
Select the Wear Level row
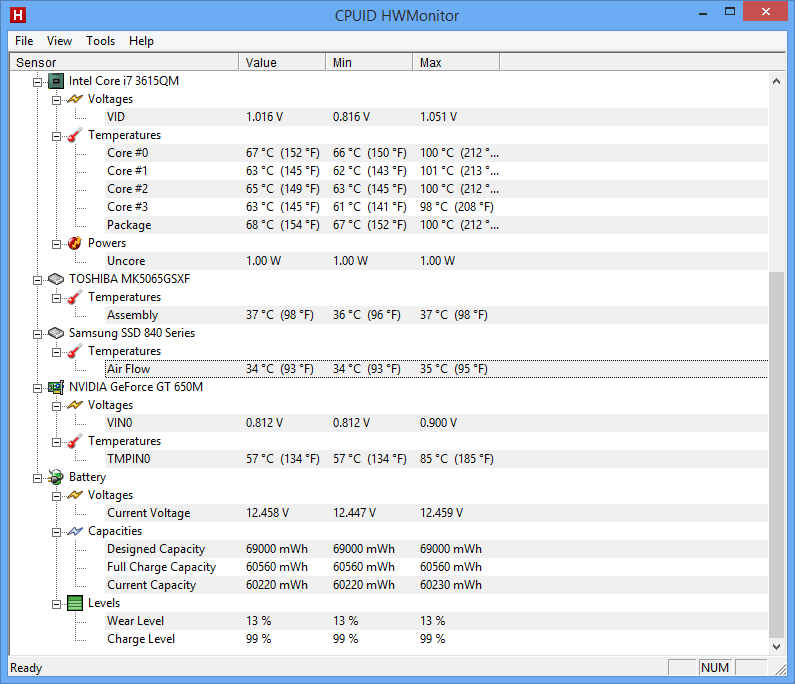(x=436, y=621)
